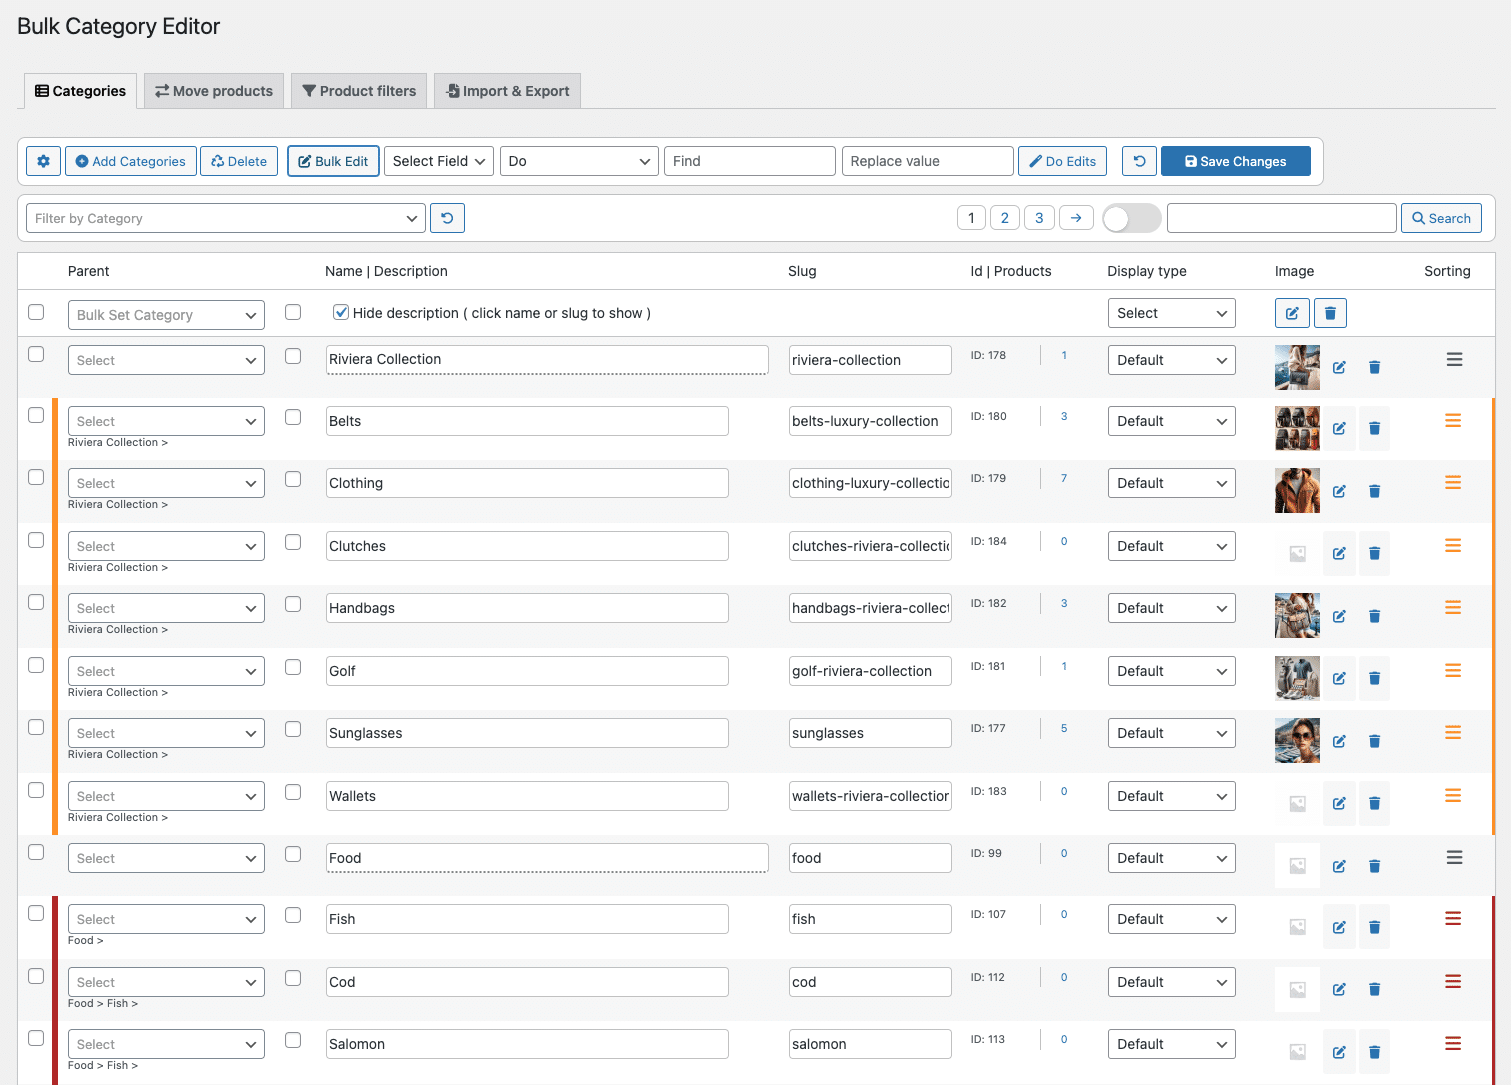This screenshot has height=1085, width=1511.
Task: Click trash icon in Wallets row
Action: click(x=1374, y=803)
